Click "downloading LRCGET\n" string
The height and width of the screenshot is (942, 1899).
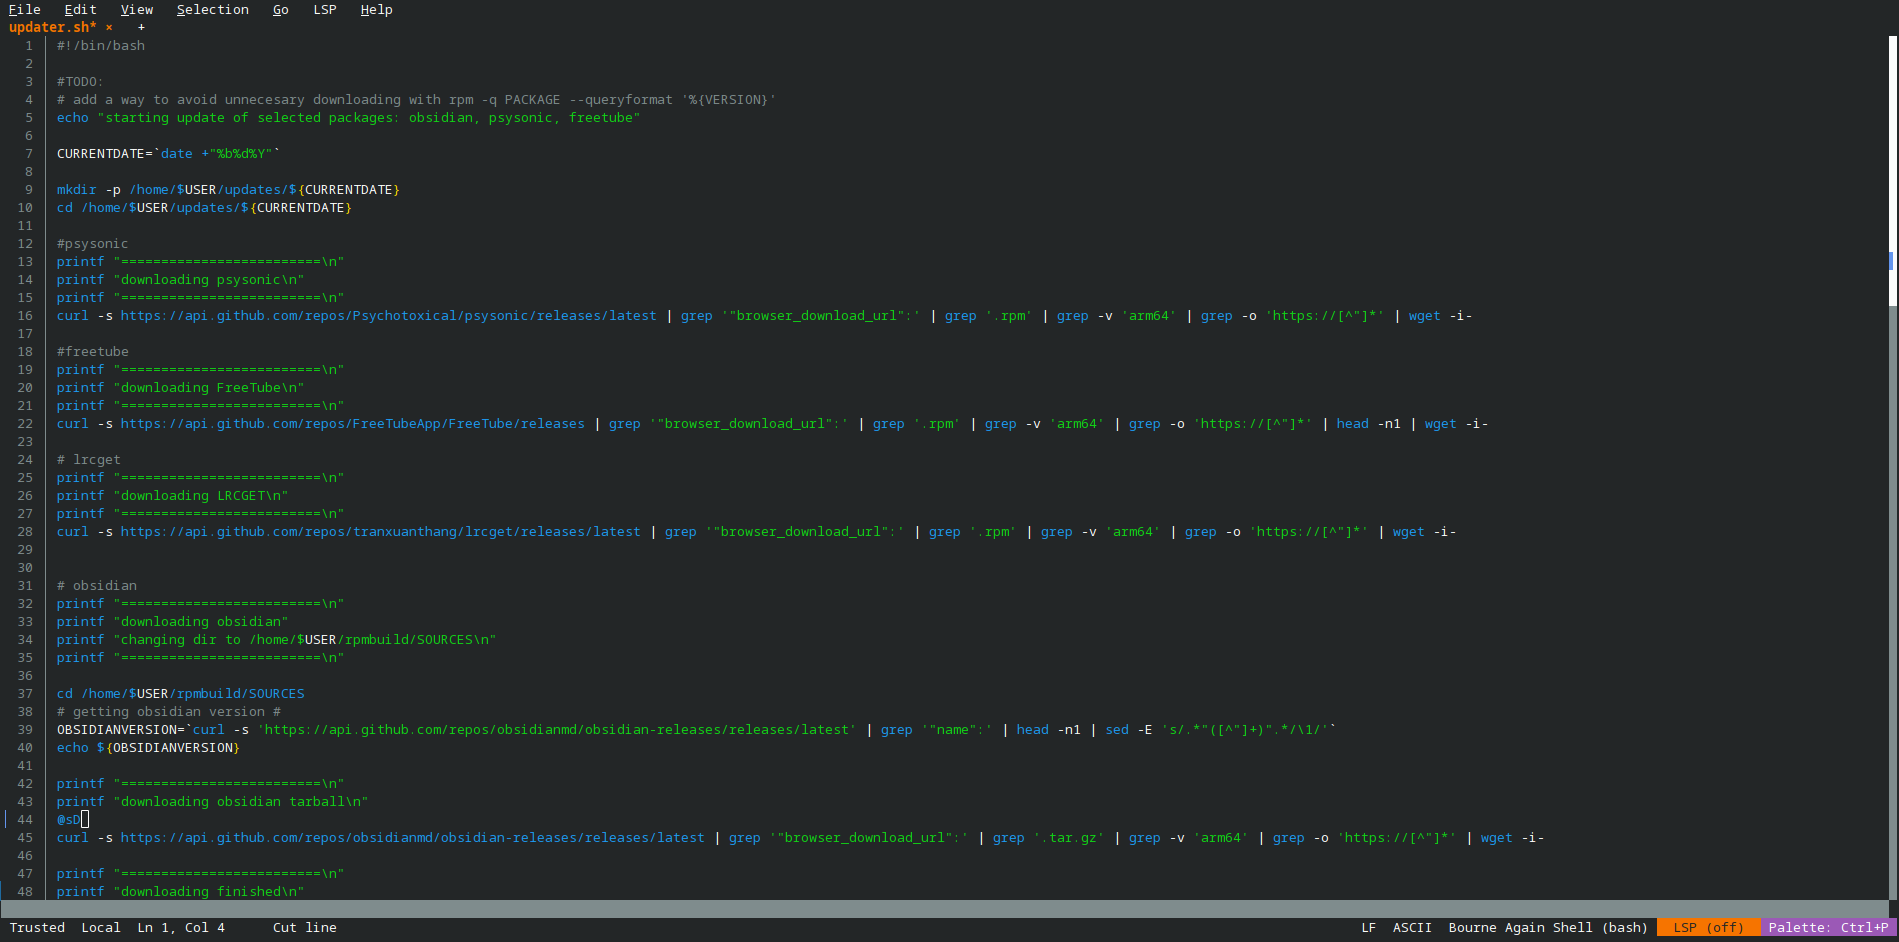tap(201, 495)
